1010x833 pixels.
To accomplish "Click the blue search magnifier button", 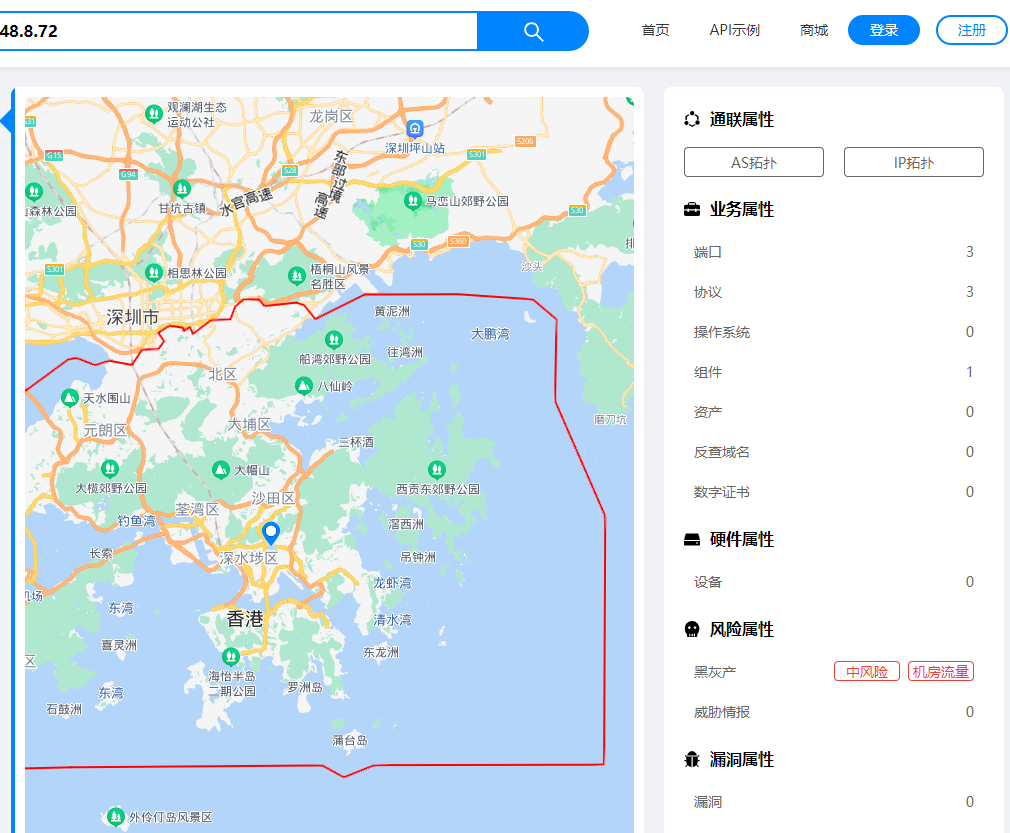I will [533, 31].
